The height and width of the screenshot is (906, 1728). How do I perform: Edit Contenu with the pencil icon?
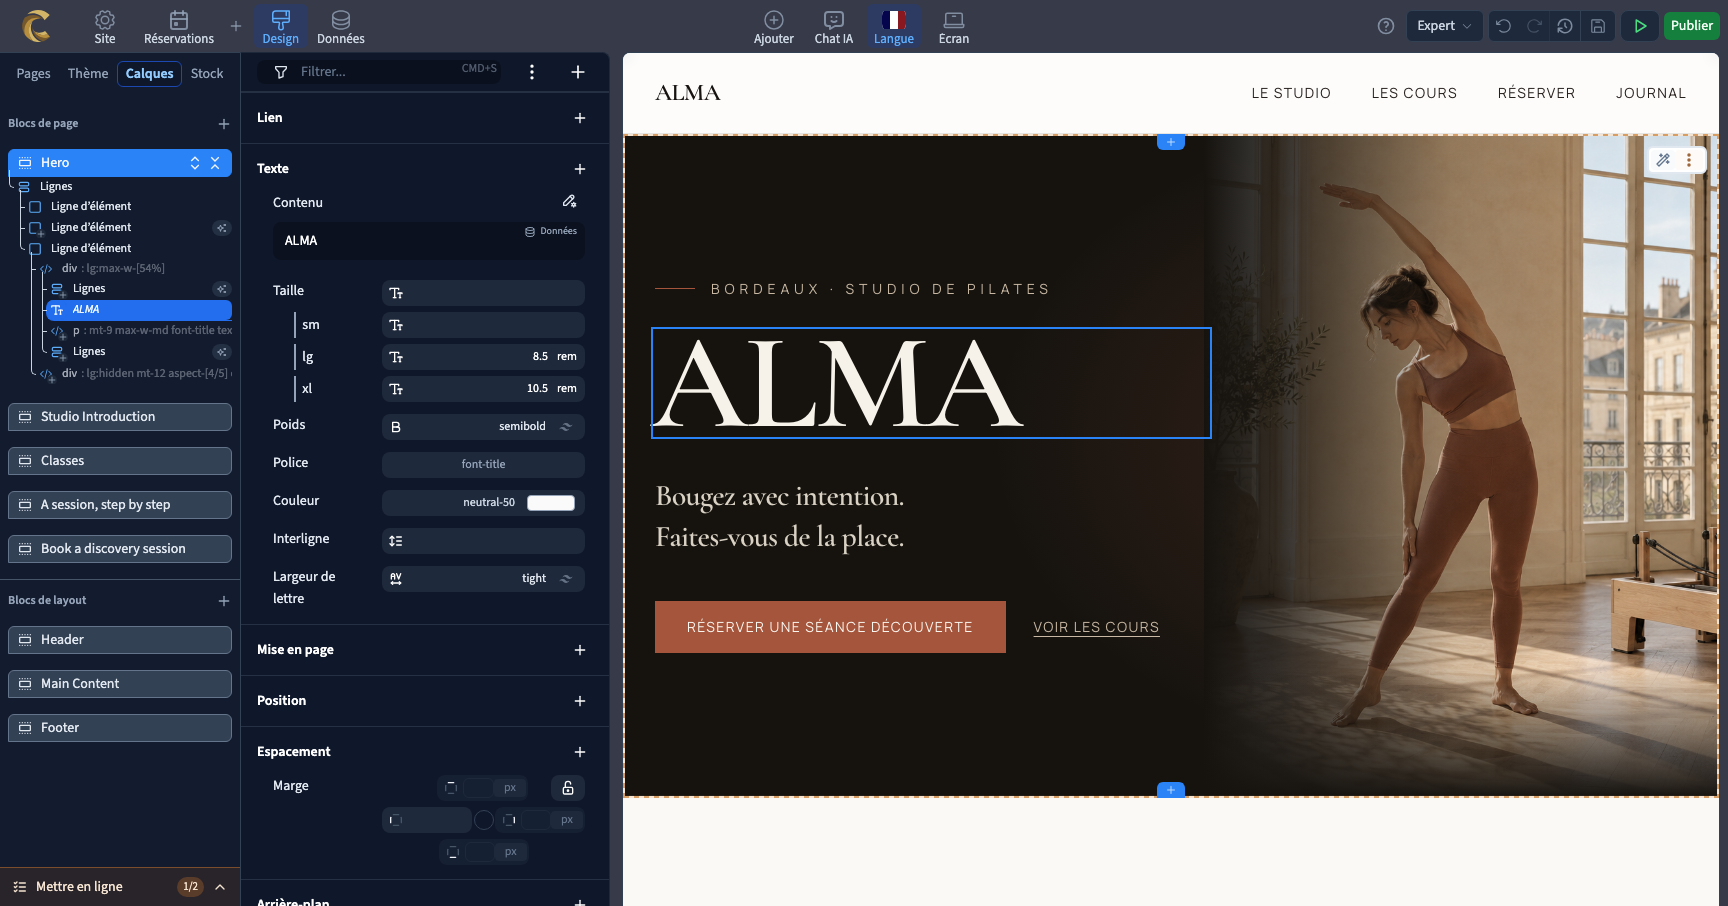point(569,201)
